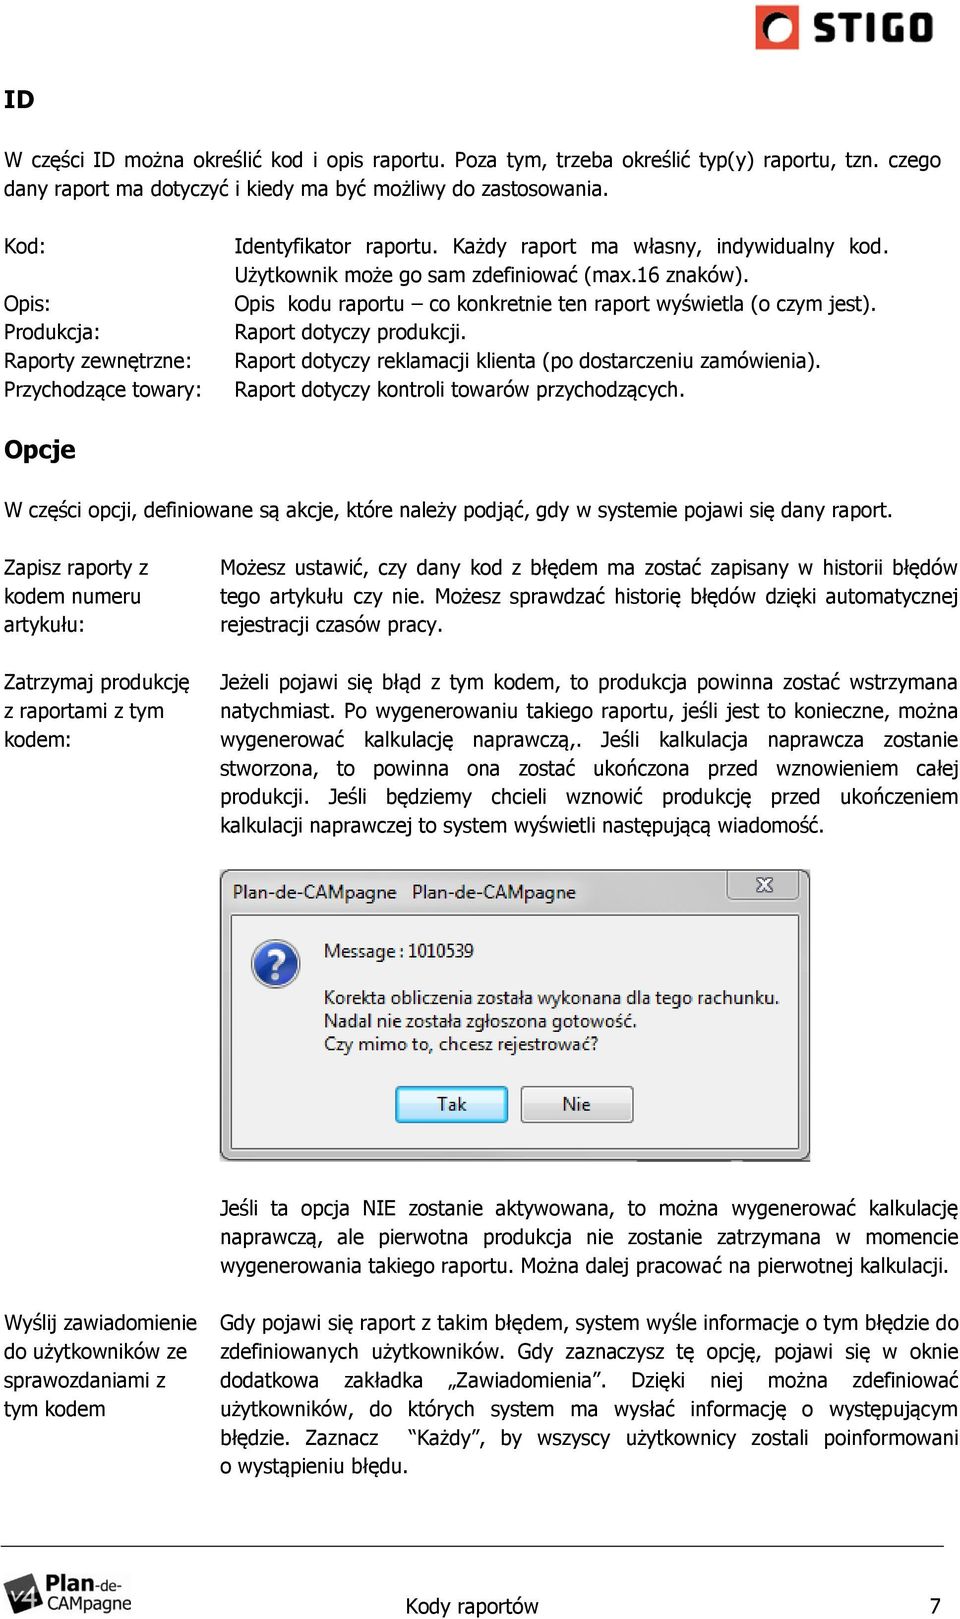Click the 'Kod:' label
960x1619 pixels.
pyautogui.click(x=25, y=246)
